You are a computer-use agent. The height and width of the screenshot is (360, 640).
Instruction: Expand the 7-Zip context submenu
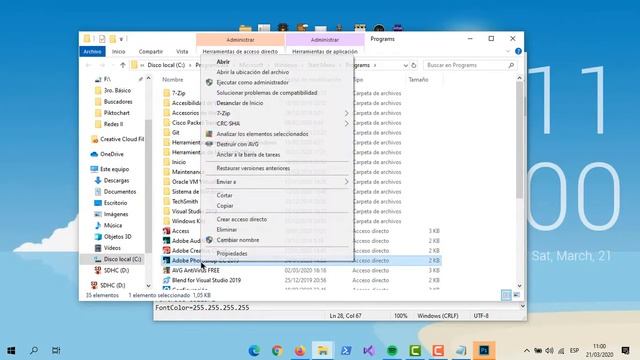[x=347, y=113]
